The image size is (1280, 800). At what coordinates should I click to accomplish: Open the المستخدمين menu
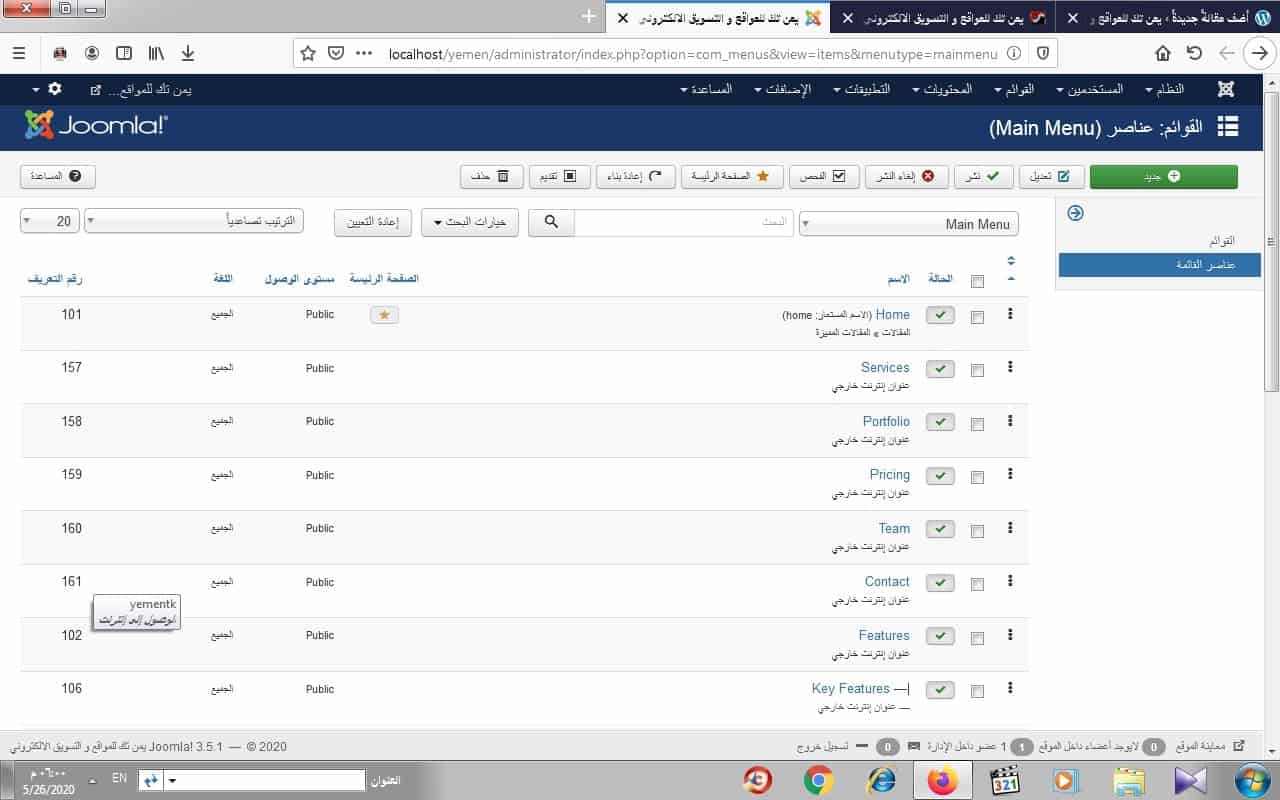click(x=1089, y=89)
